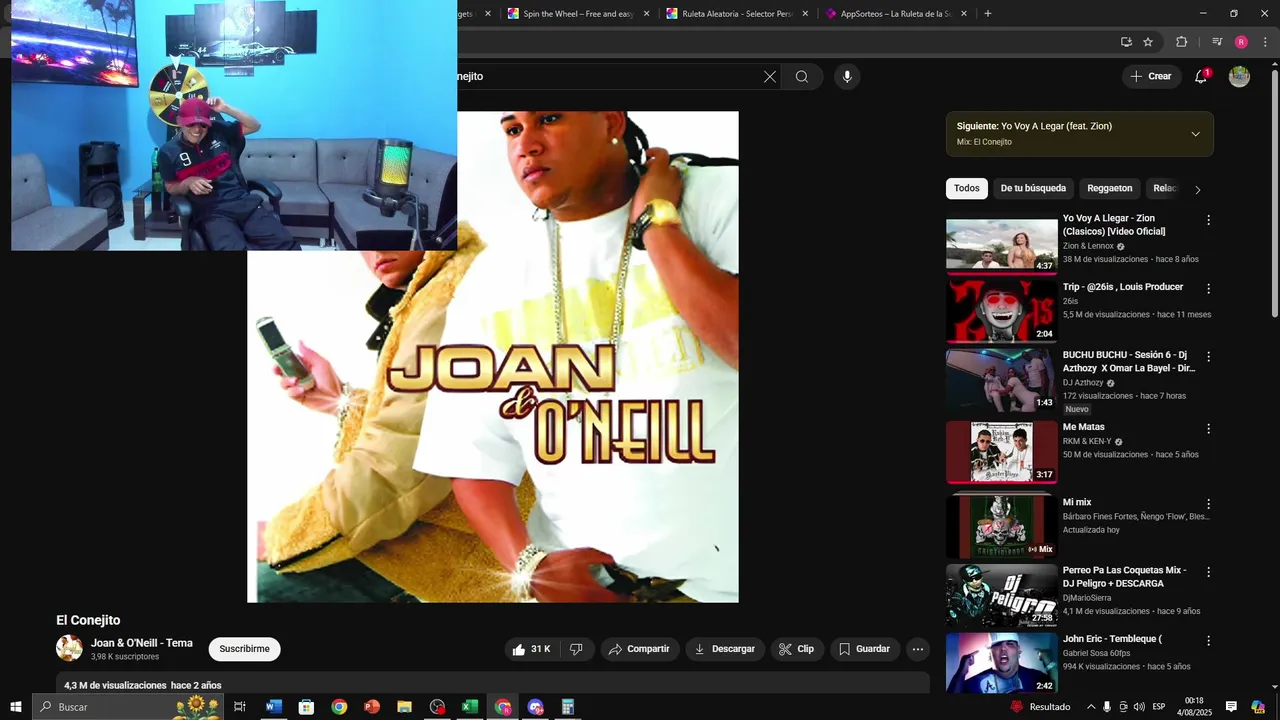This screenshot has height=720, width=1280.
Task: Save video with the Guardar button
Action: pos(865,649)
